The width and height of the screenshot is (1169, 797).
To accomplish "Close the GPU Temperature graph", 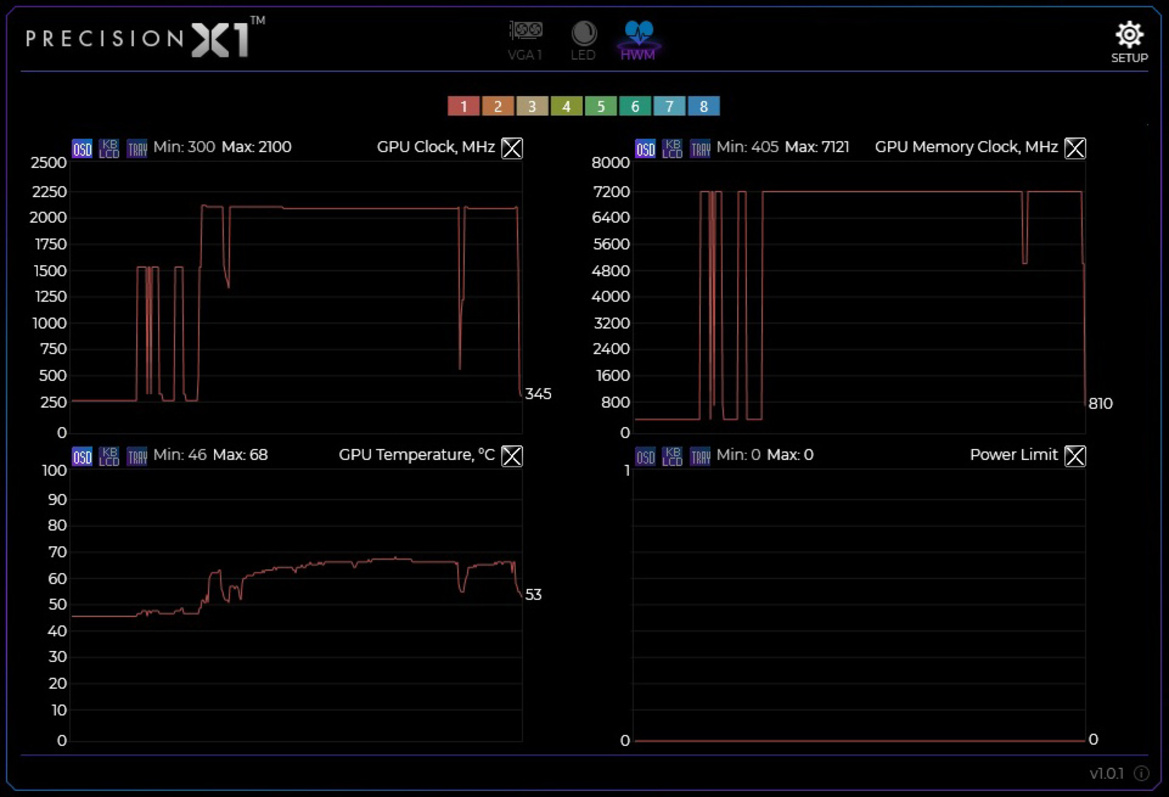I will pos(512,456).
